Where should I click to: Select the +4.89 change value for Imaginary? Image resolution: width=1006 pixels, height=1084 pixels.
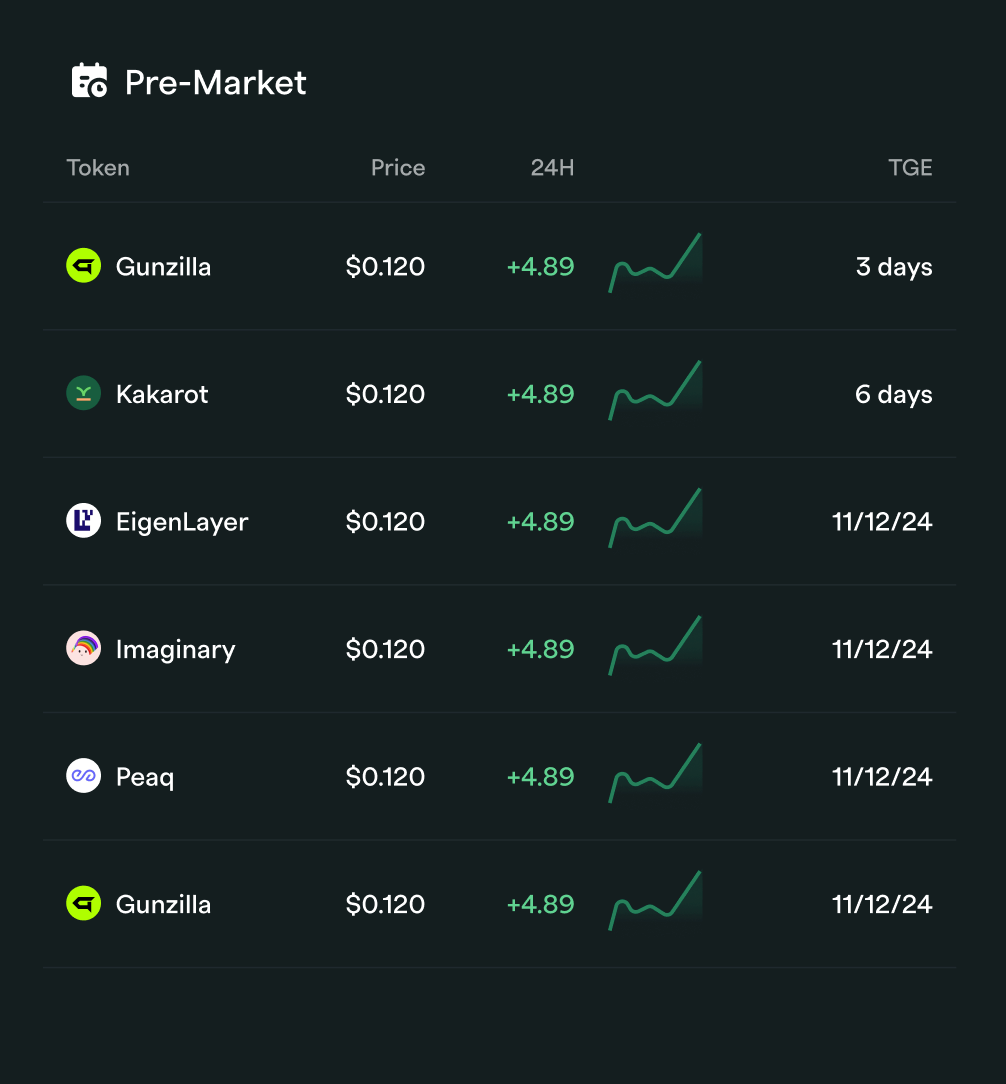(x=540, y=648)
